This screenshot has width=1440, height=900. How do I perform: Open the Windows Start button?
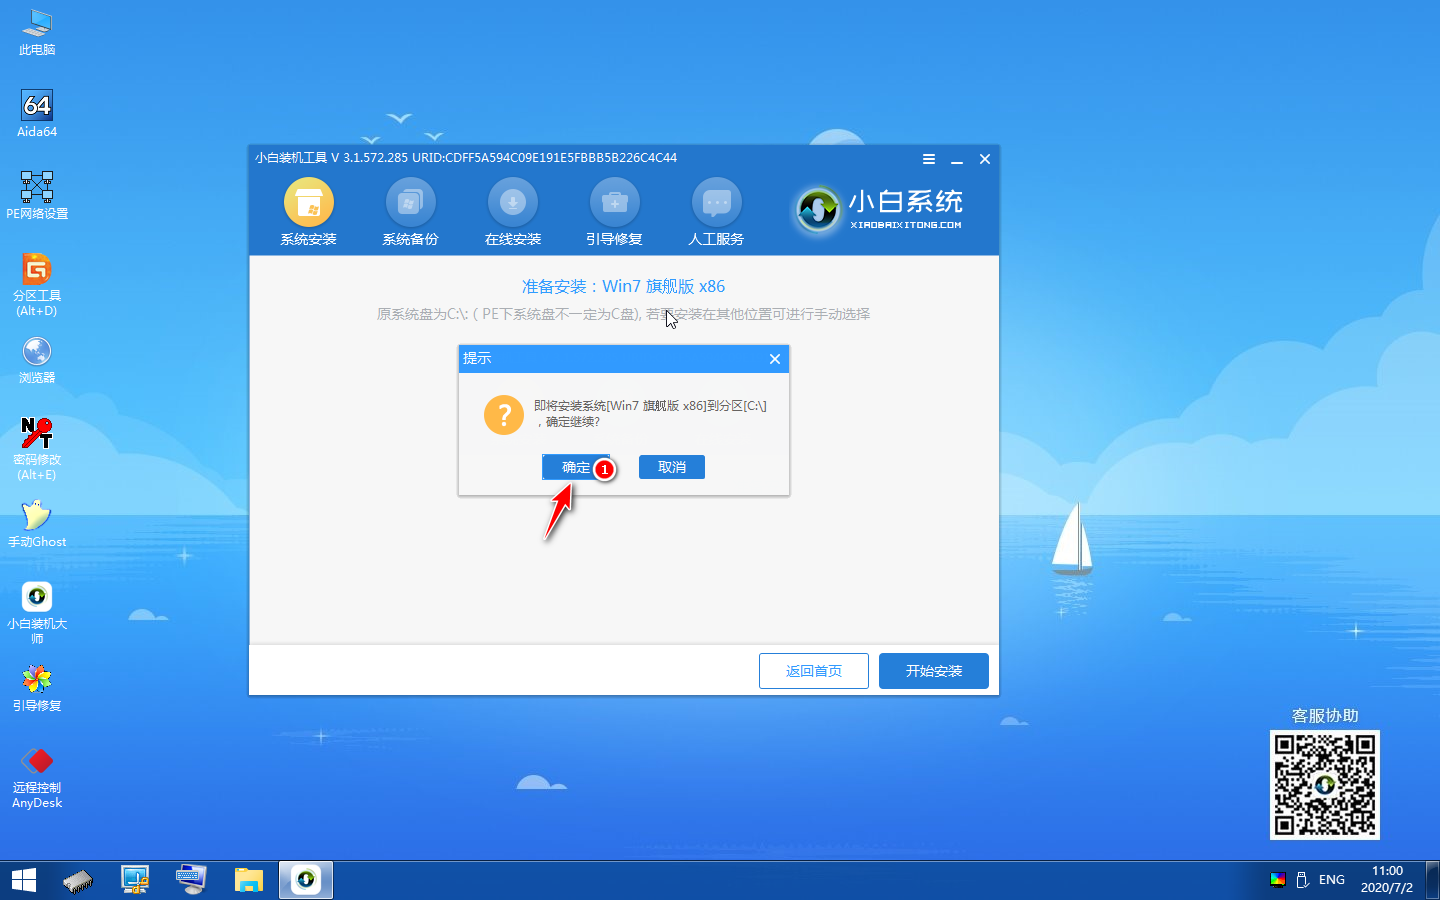[x=24, y=880]
